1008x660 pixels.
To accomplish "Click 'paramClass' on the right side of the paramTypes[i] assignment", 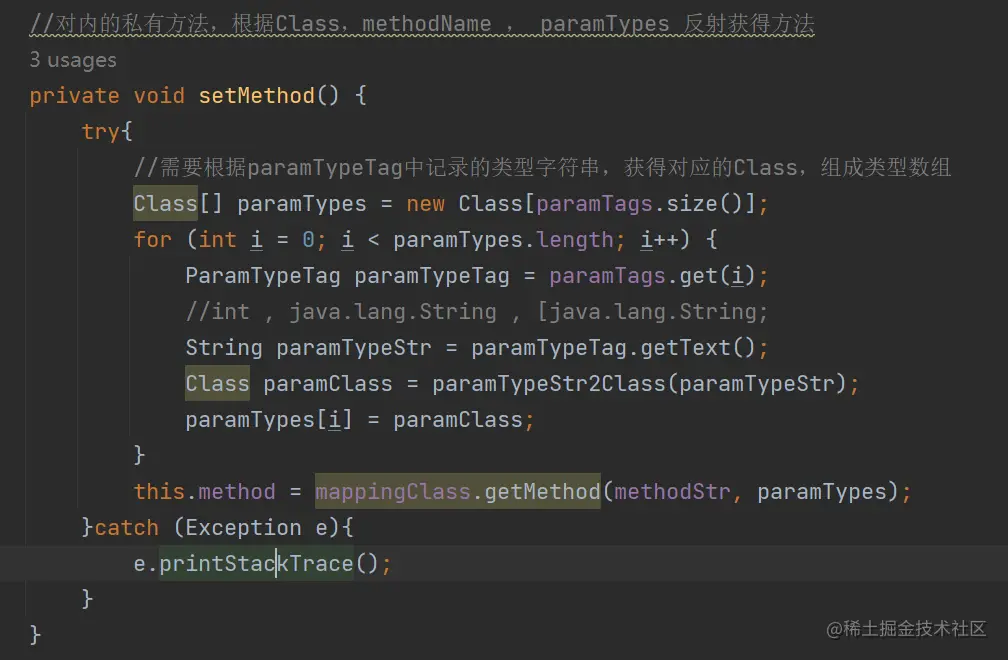I will (458, 420).
